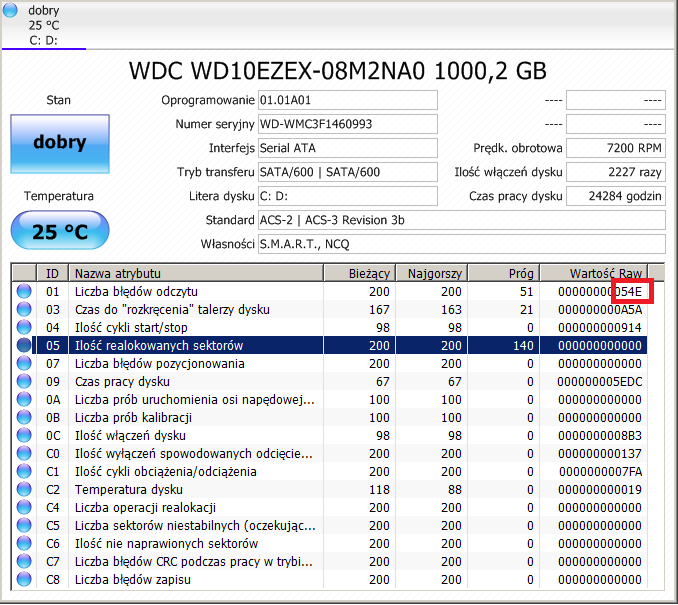Select row 'Czas do "rozkręcenia" talerzy dysku'
678x605 pixels.
pyautogui.click(x=329, y=310)
